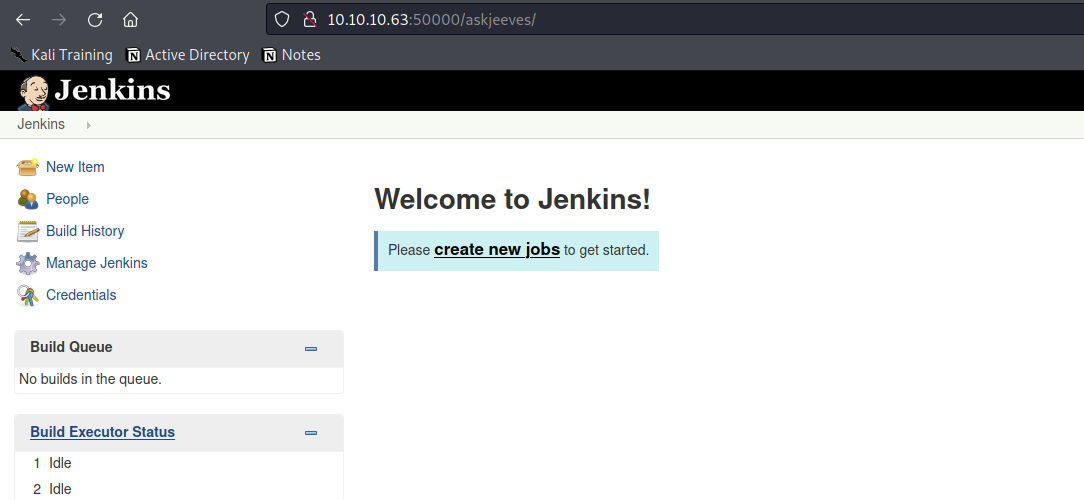1084x500 pixels.
Task: Click the browser Forward arrow
Action: coord(59,19)
